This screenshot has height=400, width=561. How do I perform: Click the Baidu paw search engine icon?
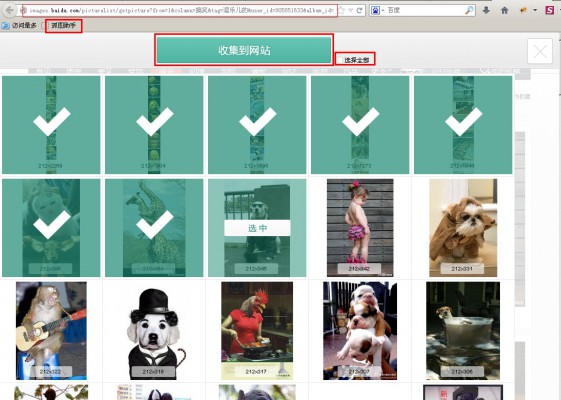coord(375,10)
